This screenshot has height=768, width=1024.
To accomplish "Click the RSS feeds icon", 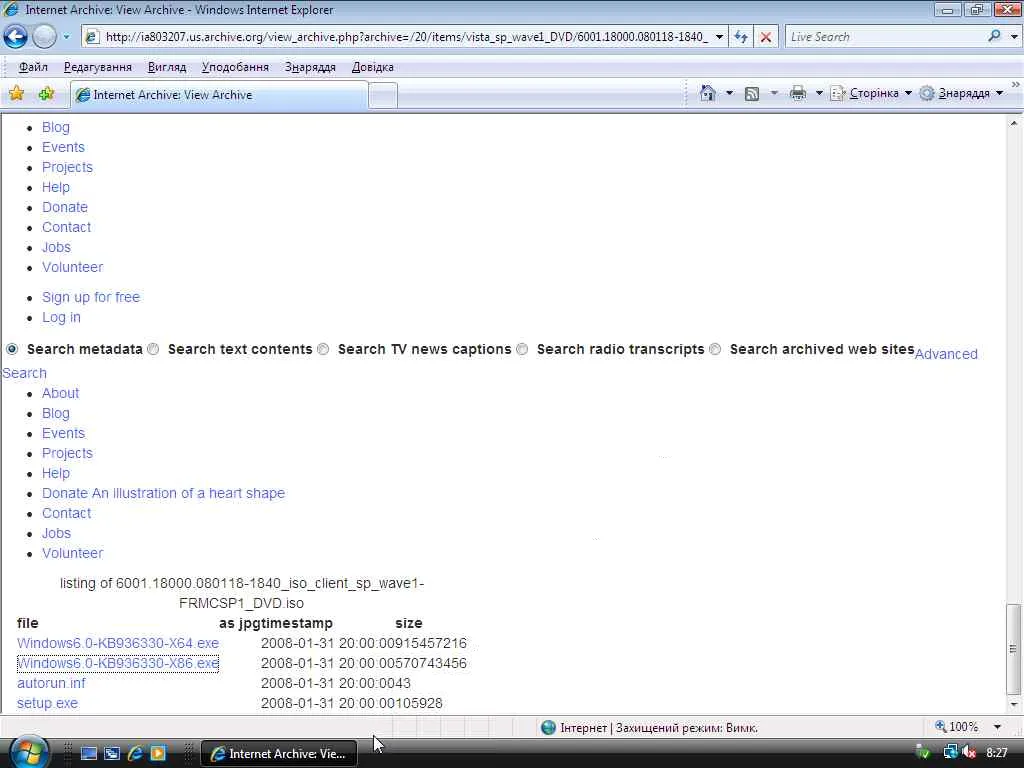I will tap(752, 94).
